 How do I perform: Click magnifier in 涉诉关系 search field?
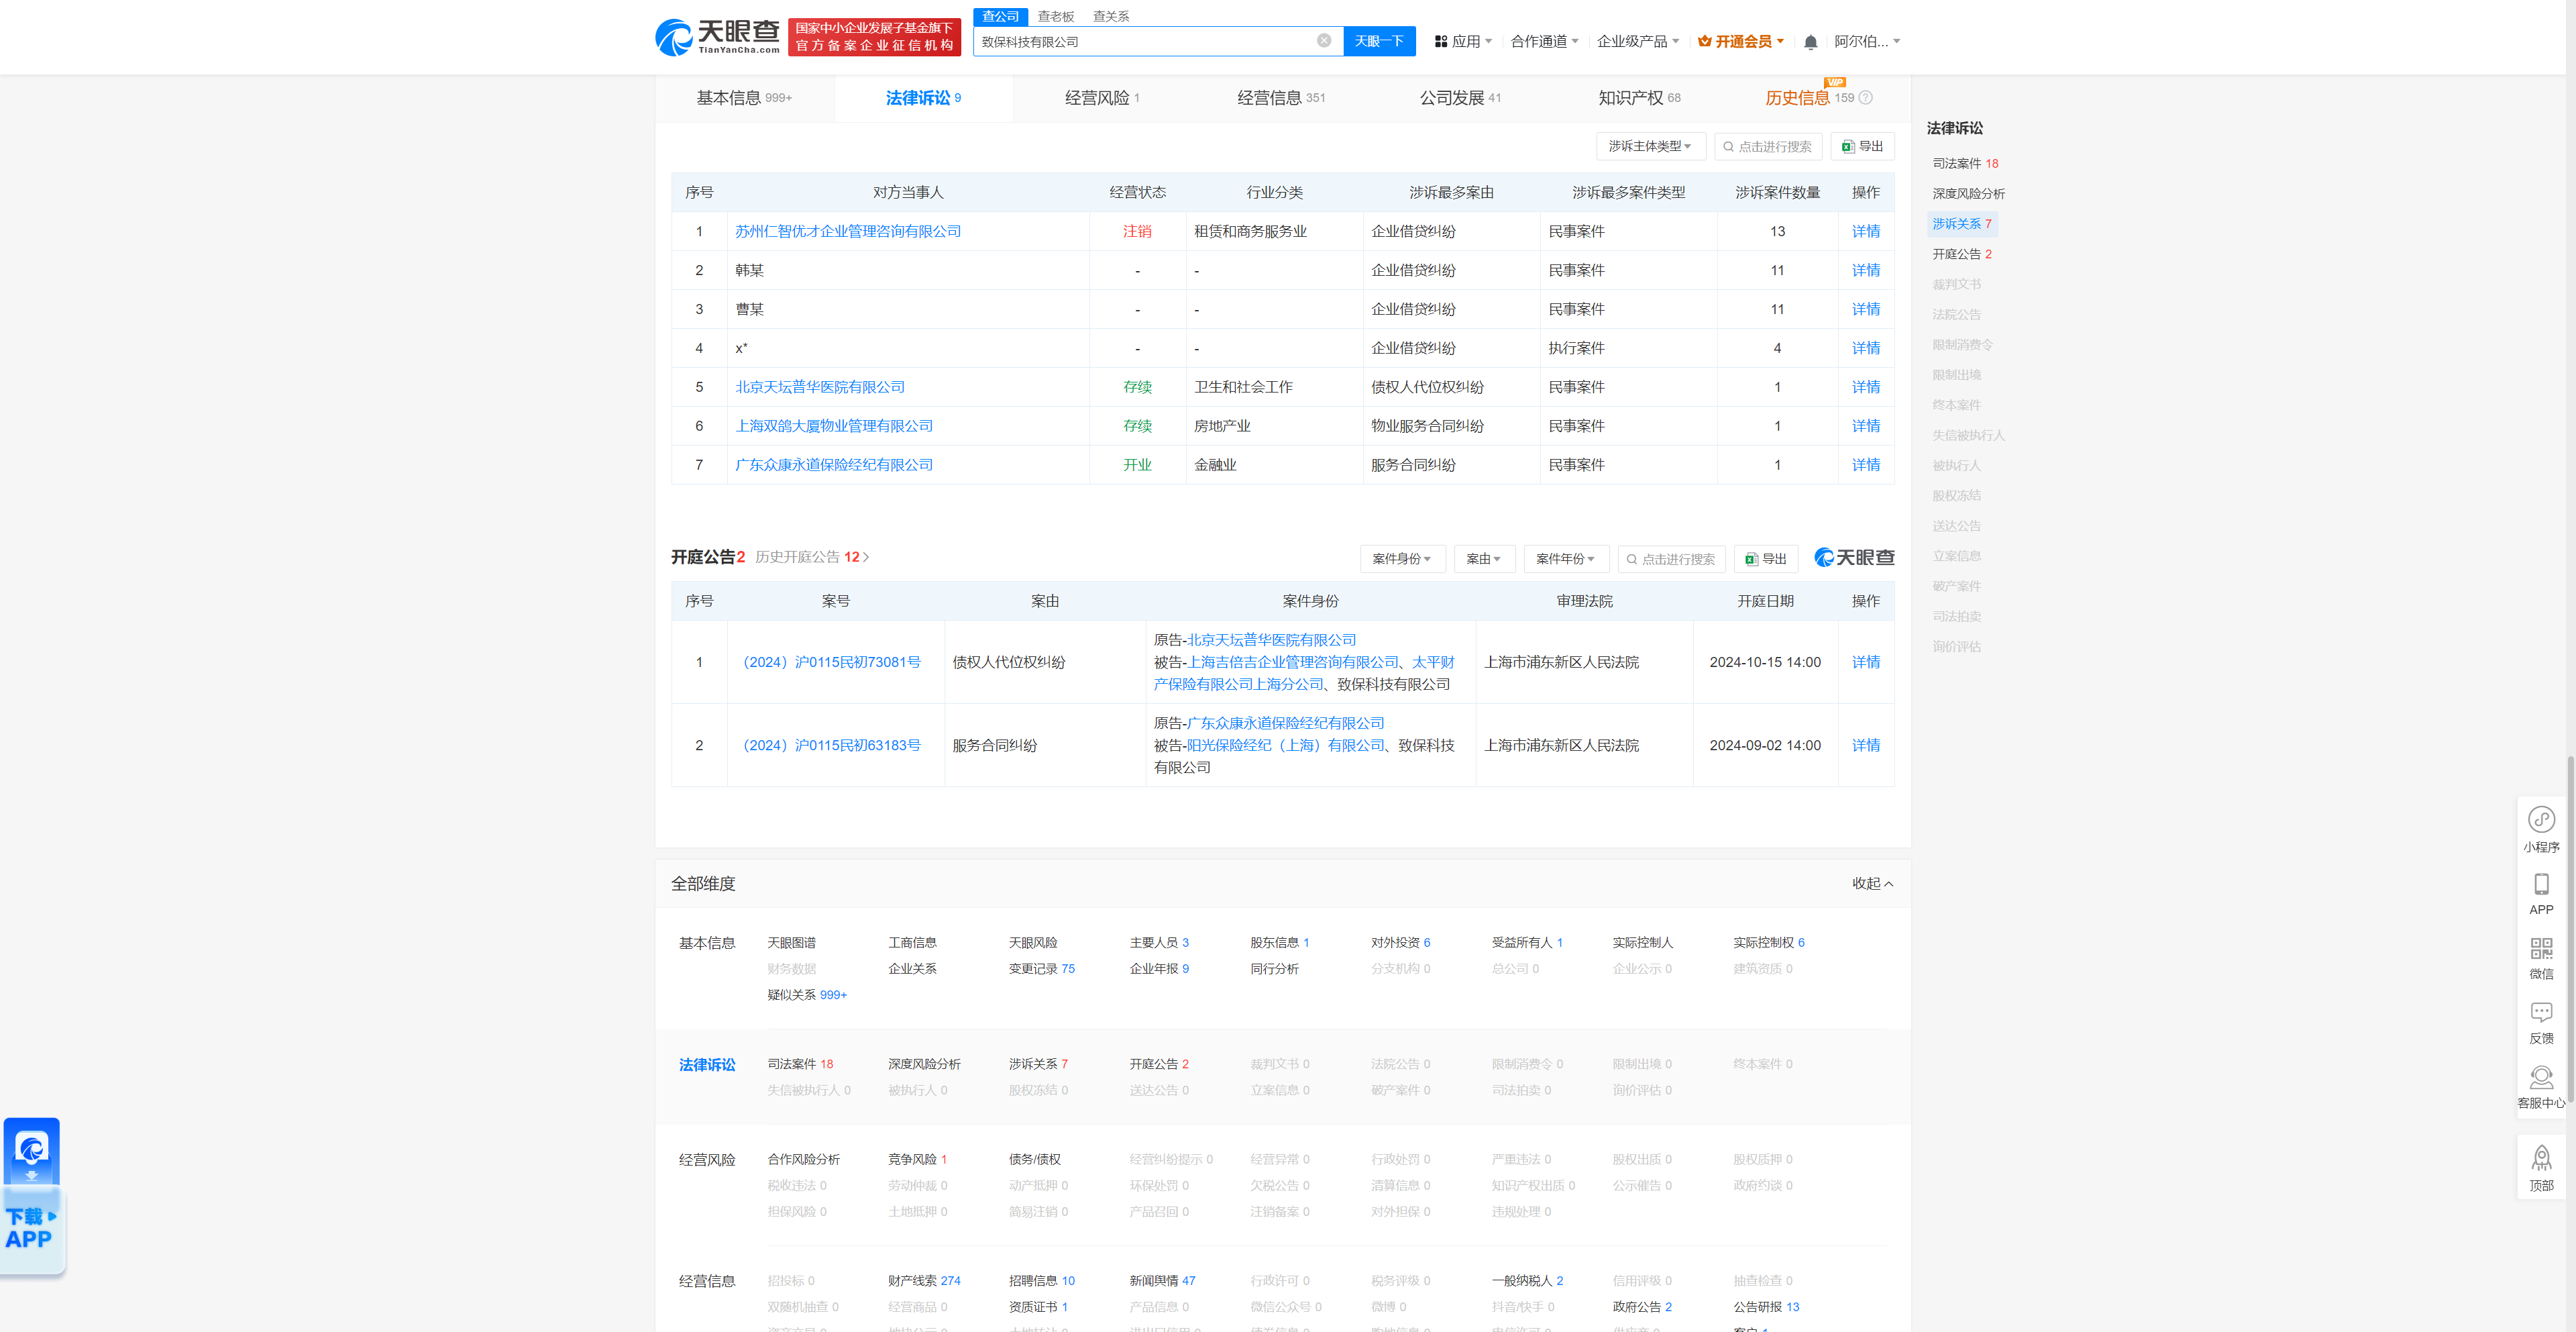click(1728, 147)
